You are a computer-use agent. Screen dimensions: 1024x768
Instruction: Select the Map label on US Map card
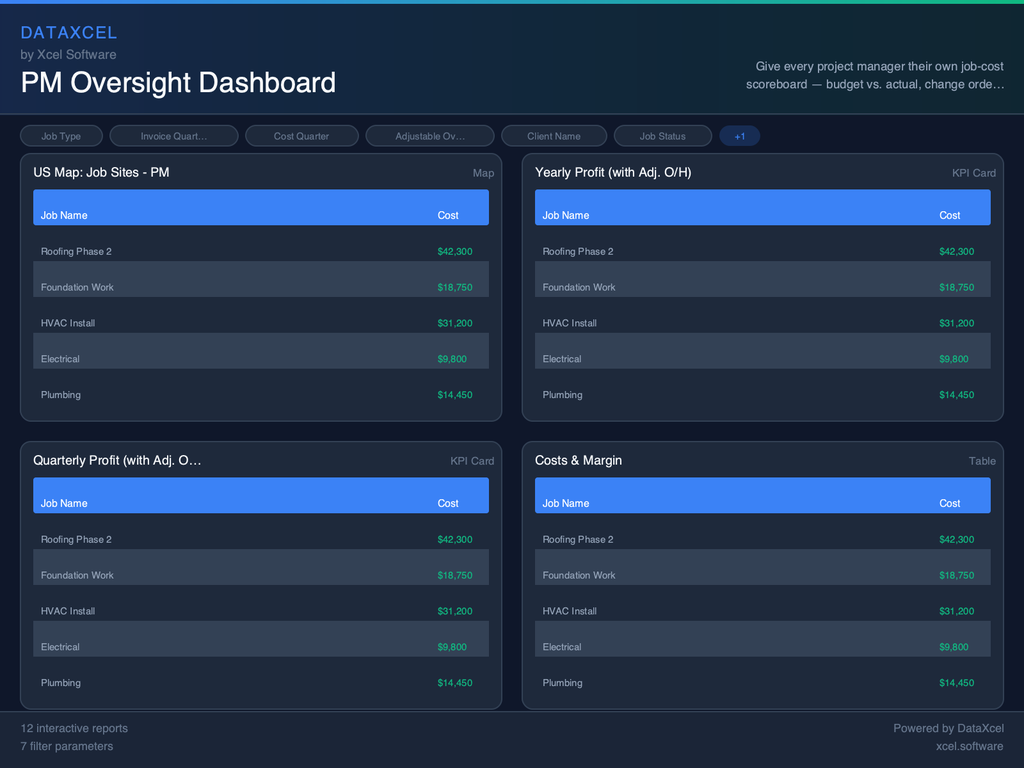click(x=483, y=172)
